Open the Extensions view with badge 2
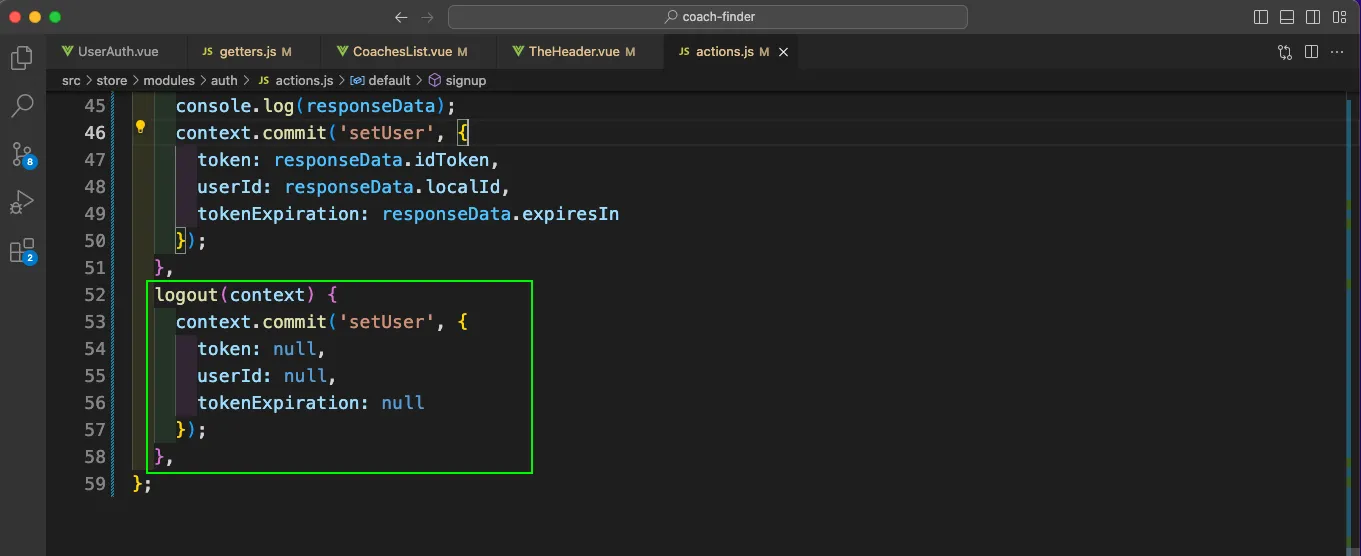Viewport: 1361px width, 556px height. (22, 250)
